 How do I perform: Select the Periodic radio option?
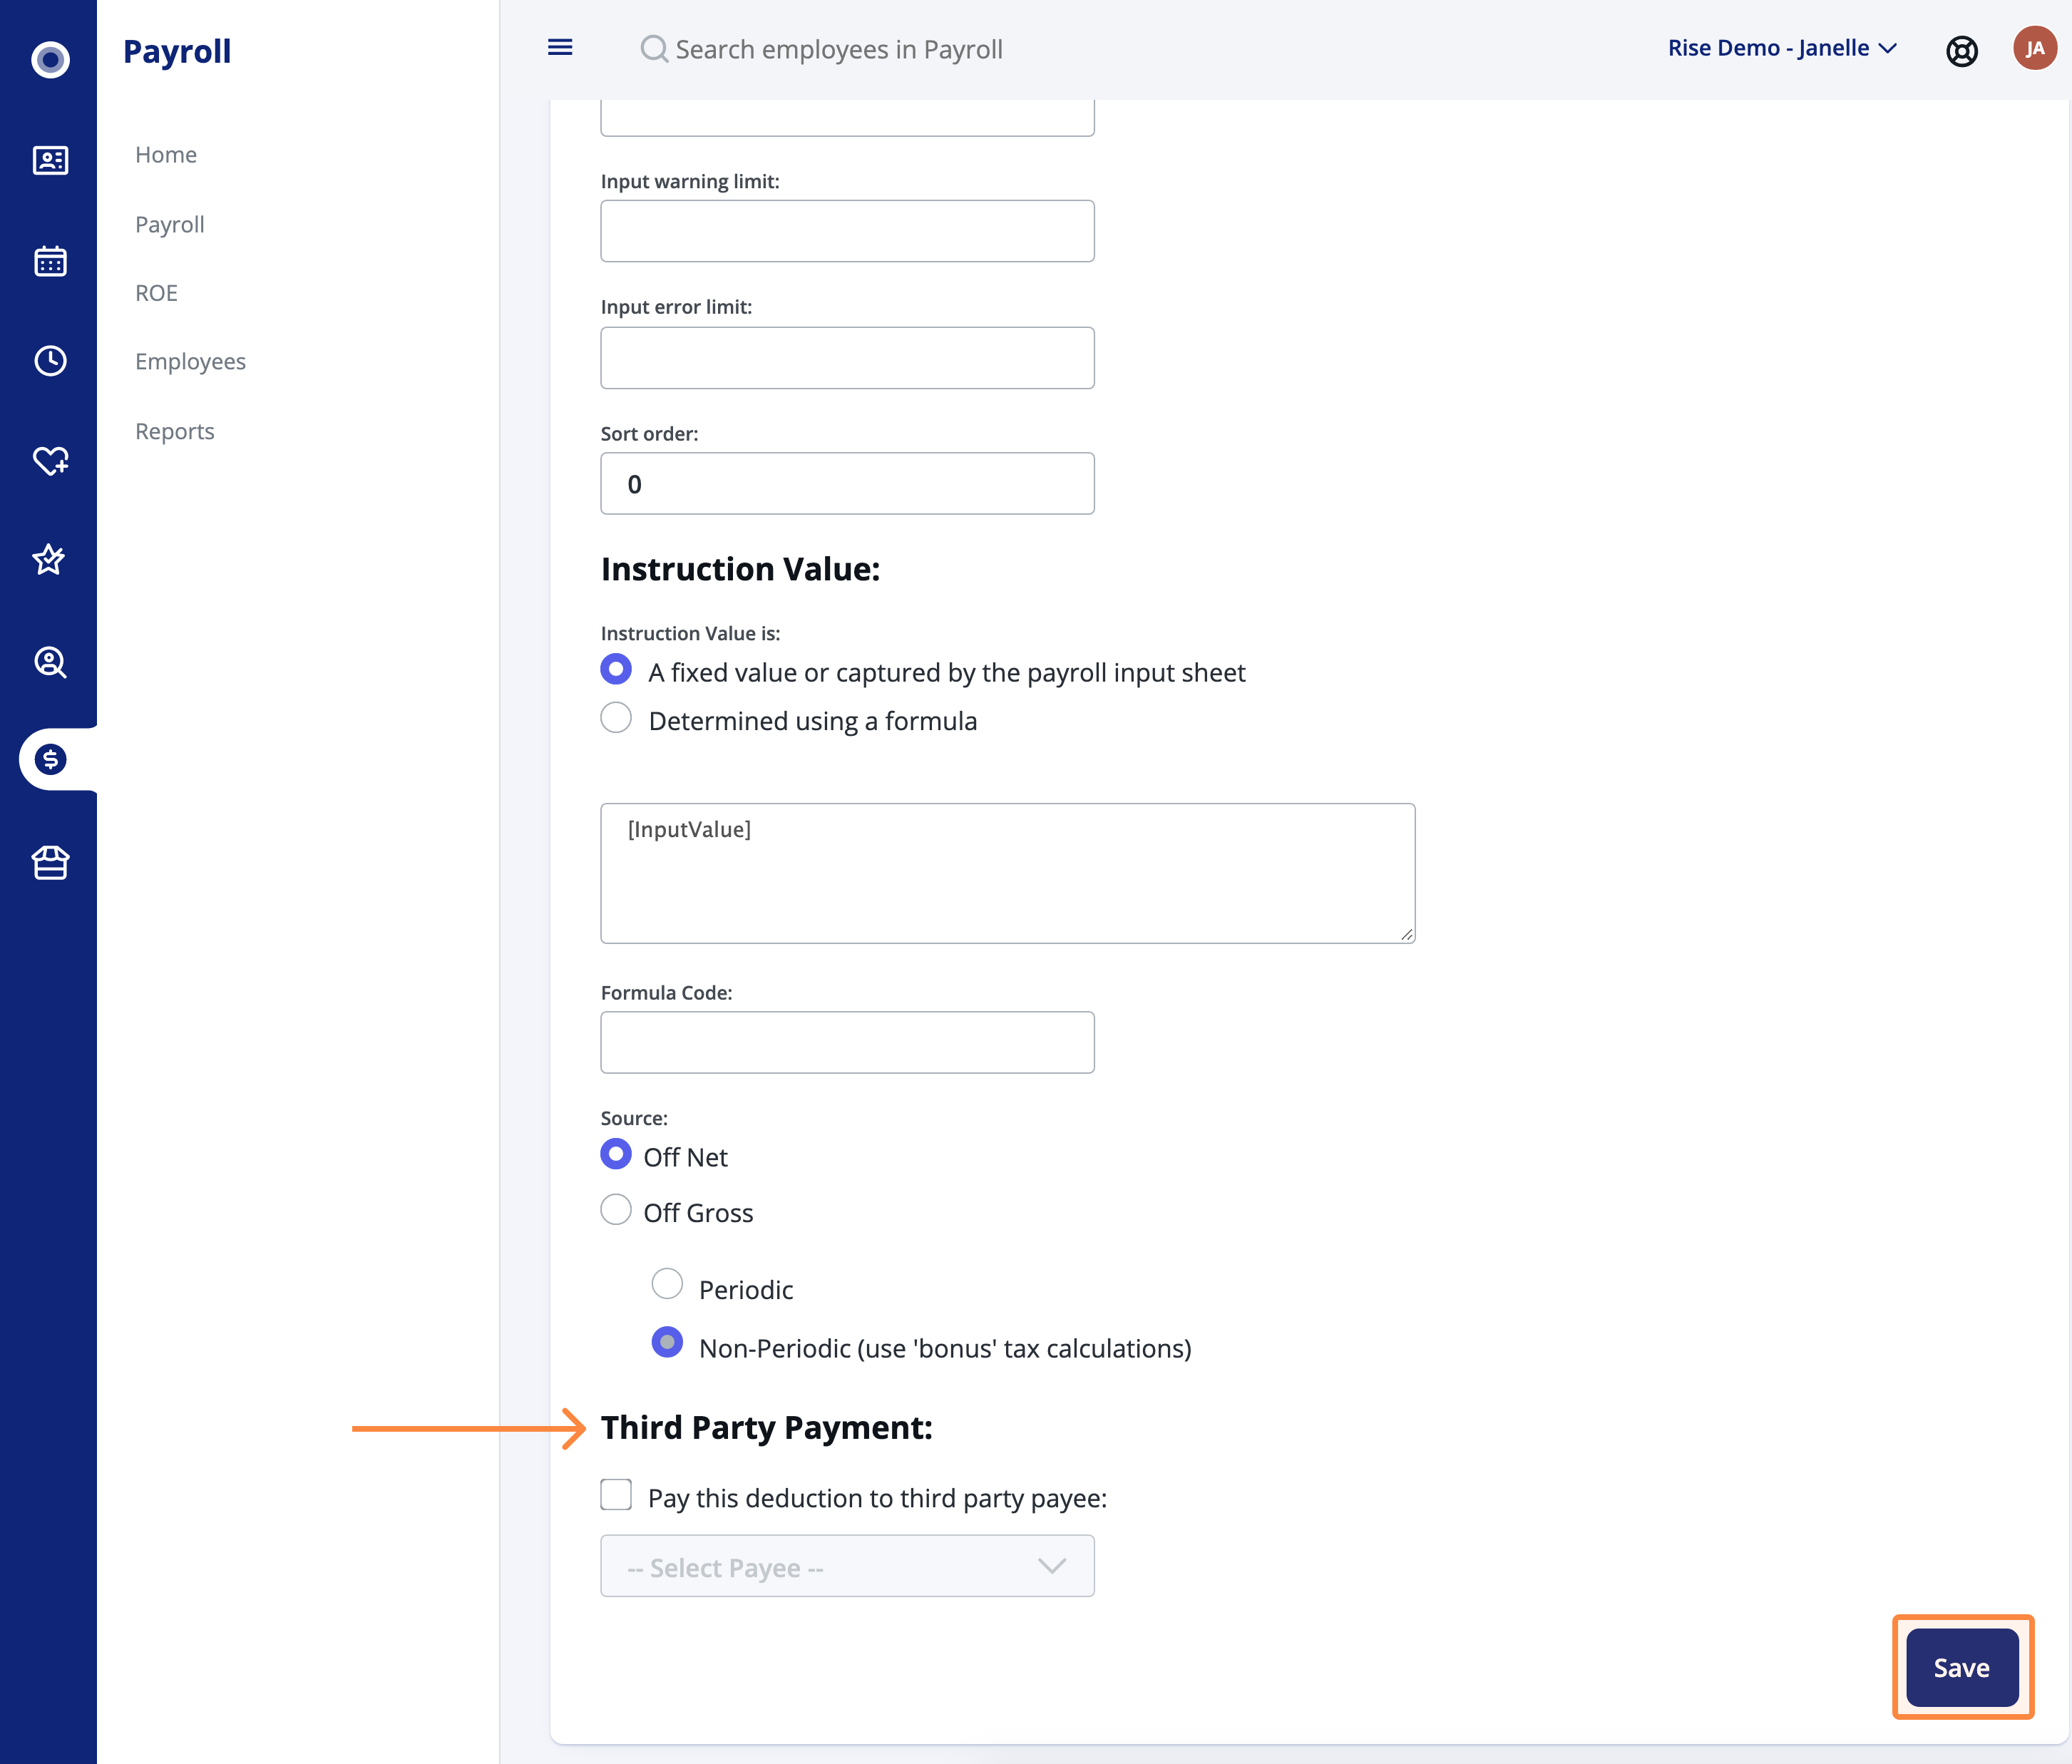click(667, 1284)
